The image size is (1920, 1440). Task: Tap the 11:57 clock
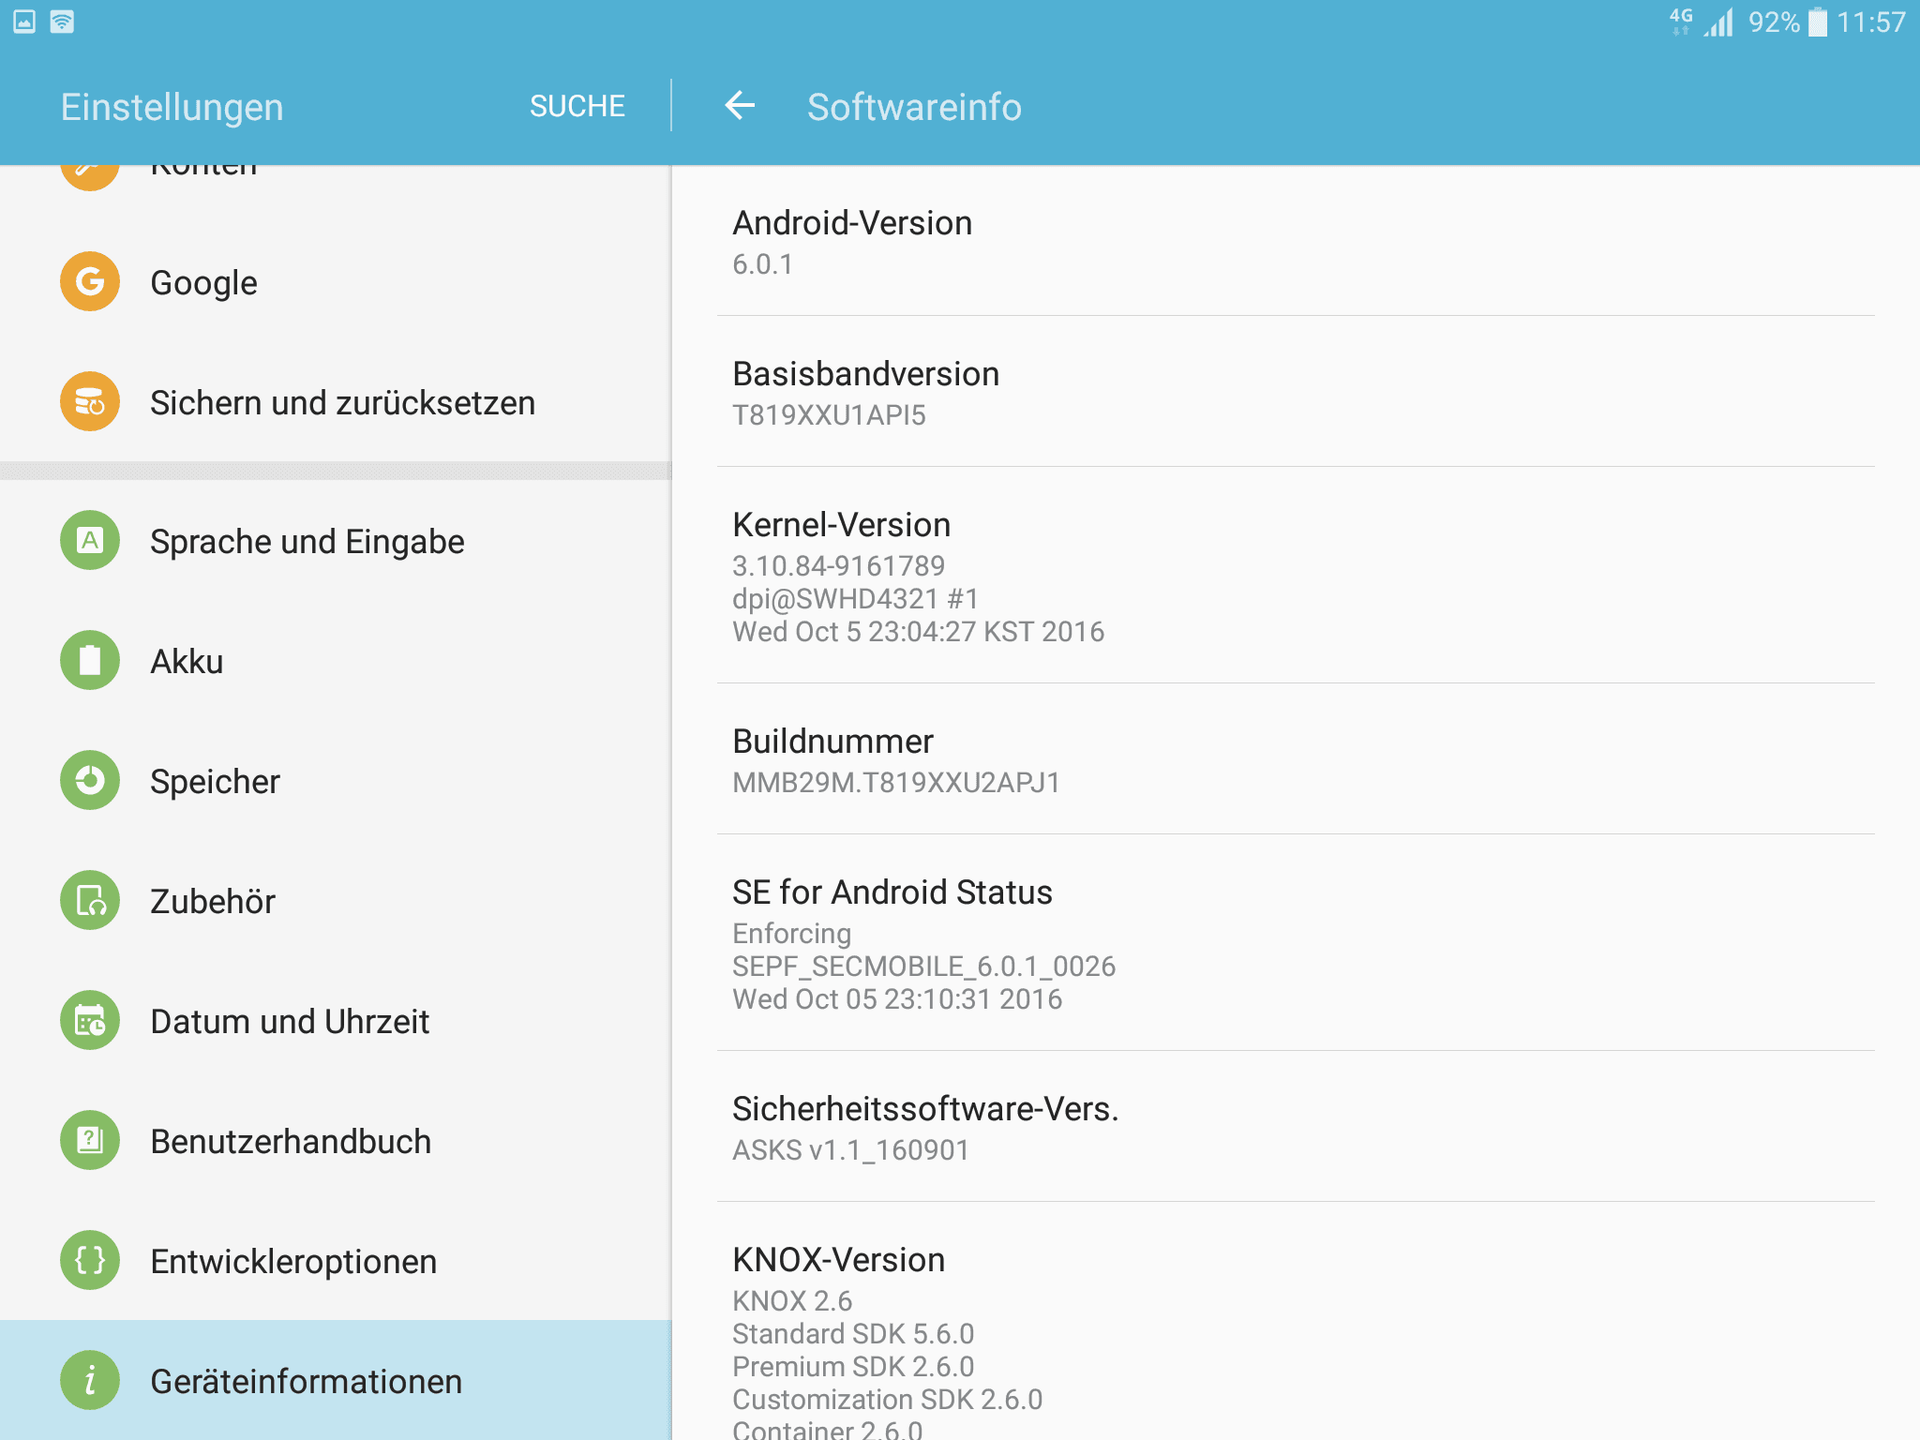tap(1871, 22)
